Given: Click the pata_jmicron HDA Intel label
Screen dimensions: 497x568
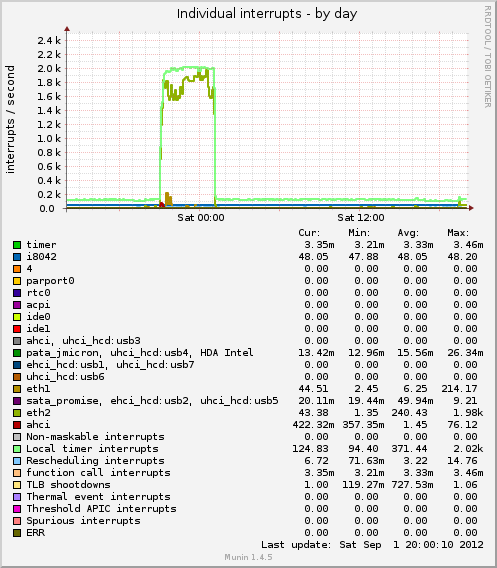Looking at the screenshot, I should (x=140, y=353).
